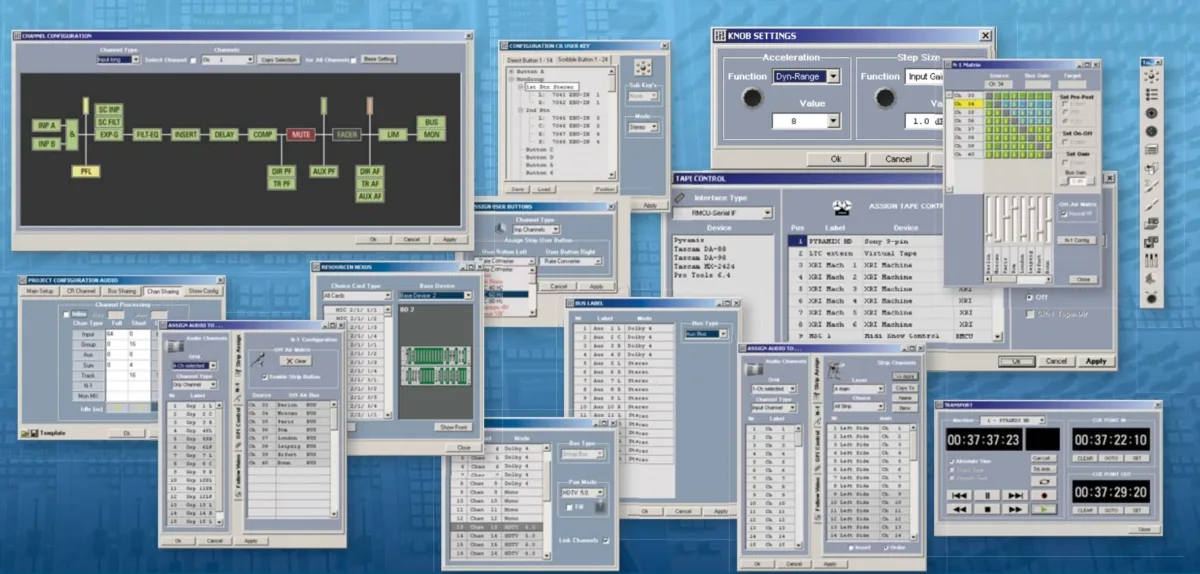Open the Acceleration Function Dyn-Range dropdown
This screenshot has width=1200, height=574.
coord(806,76)
